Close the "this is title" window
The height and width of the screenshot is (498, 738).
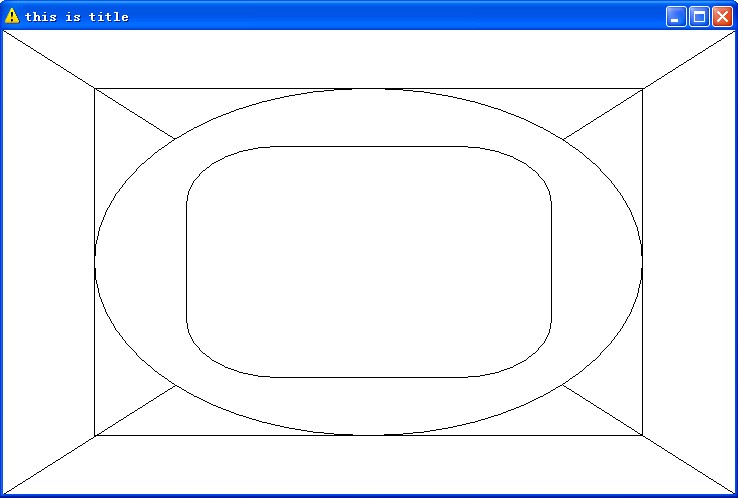click(722, 16)
